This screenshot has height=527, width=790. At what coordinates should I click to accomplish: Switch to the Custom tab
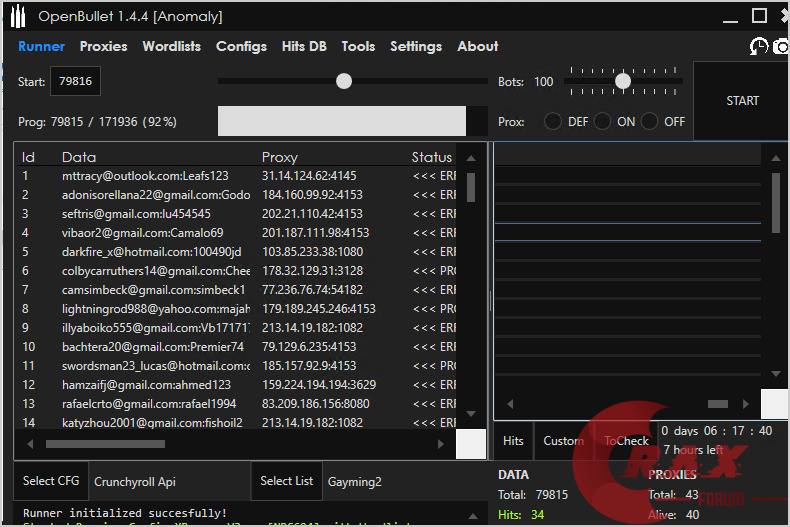(563, 441)
